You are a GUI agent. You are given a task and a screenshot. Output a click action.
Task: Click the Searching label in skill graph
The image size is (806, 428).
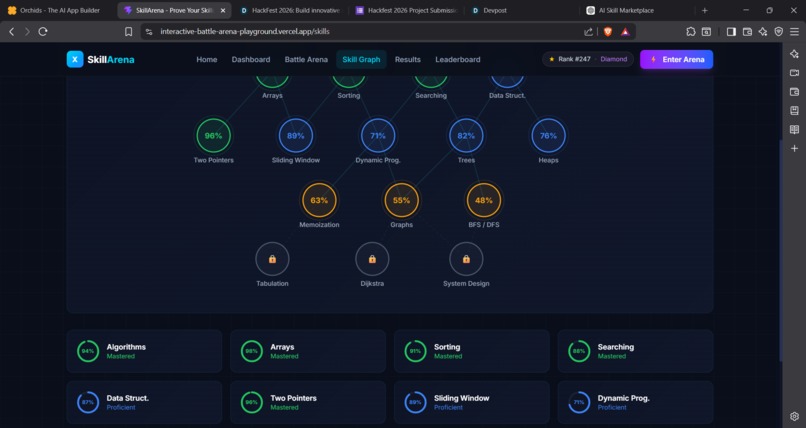point(431,96)
